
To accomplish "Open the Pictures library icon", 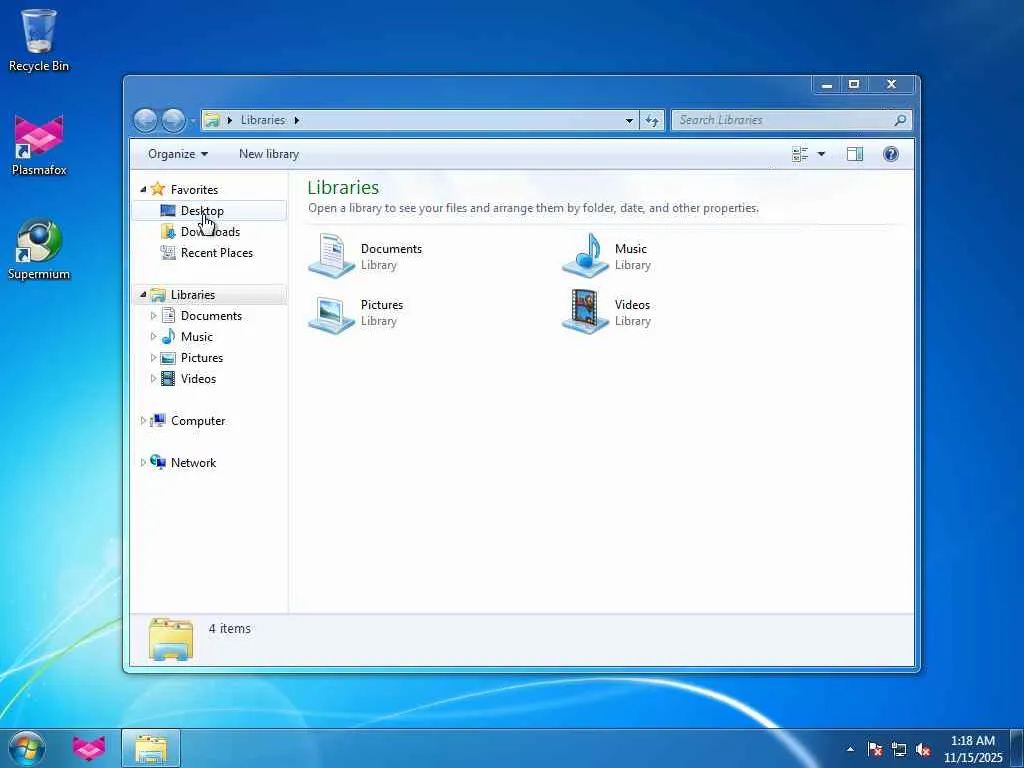I will [x=331, y=313].
